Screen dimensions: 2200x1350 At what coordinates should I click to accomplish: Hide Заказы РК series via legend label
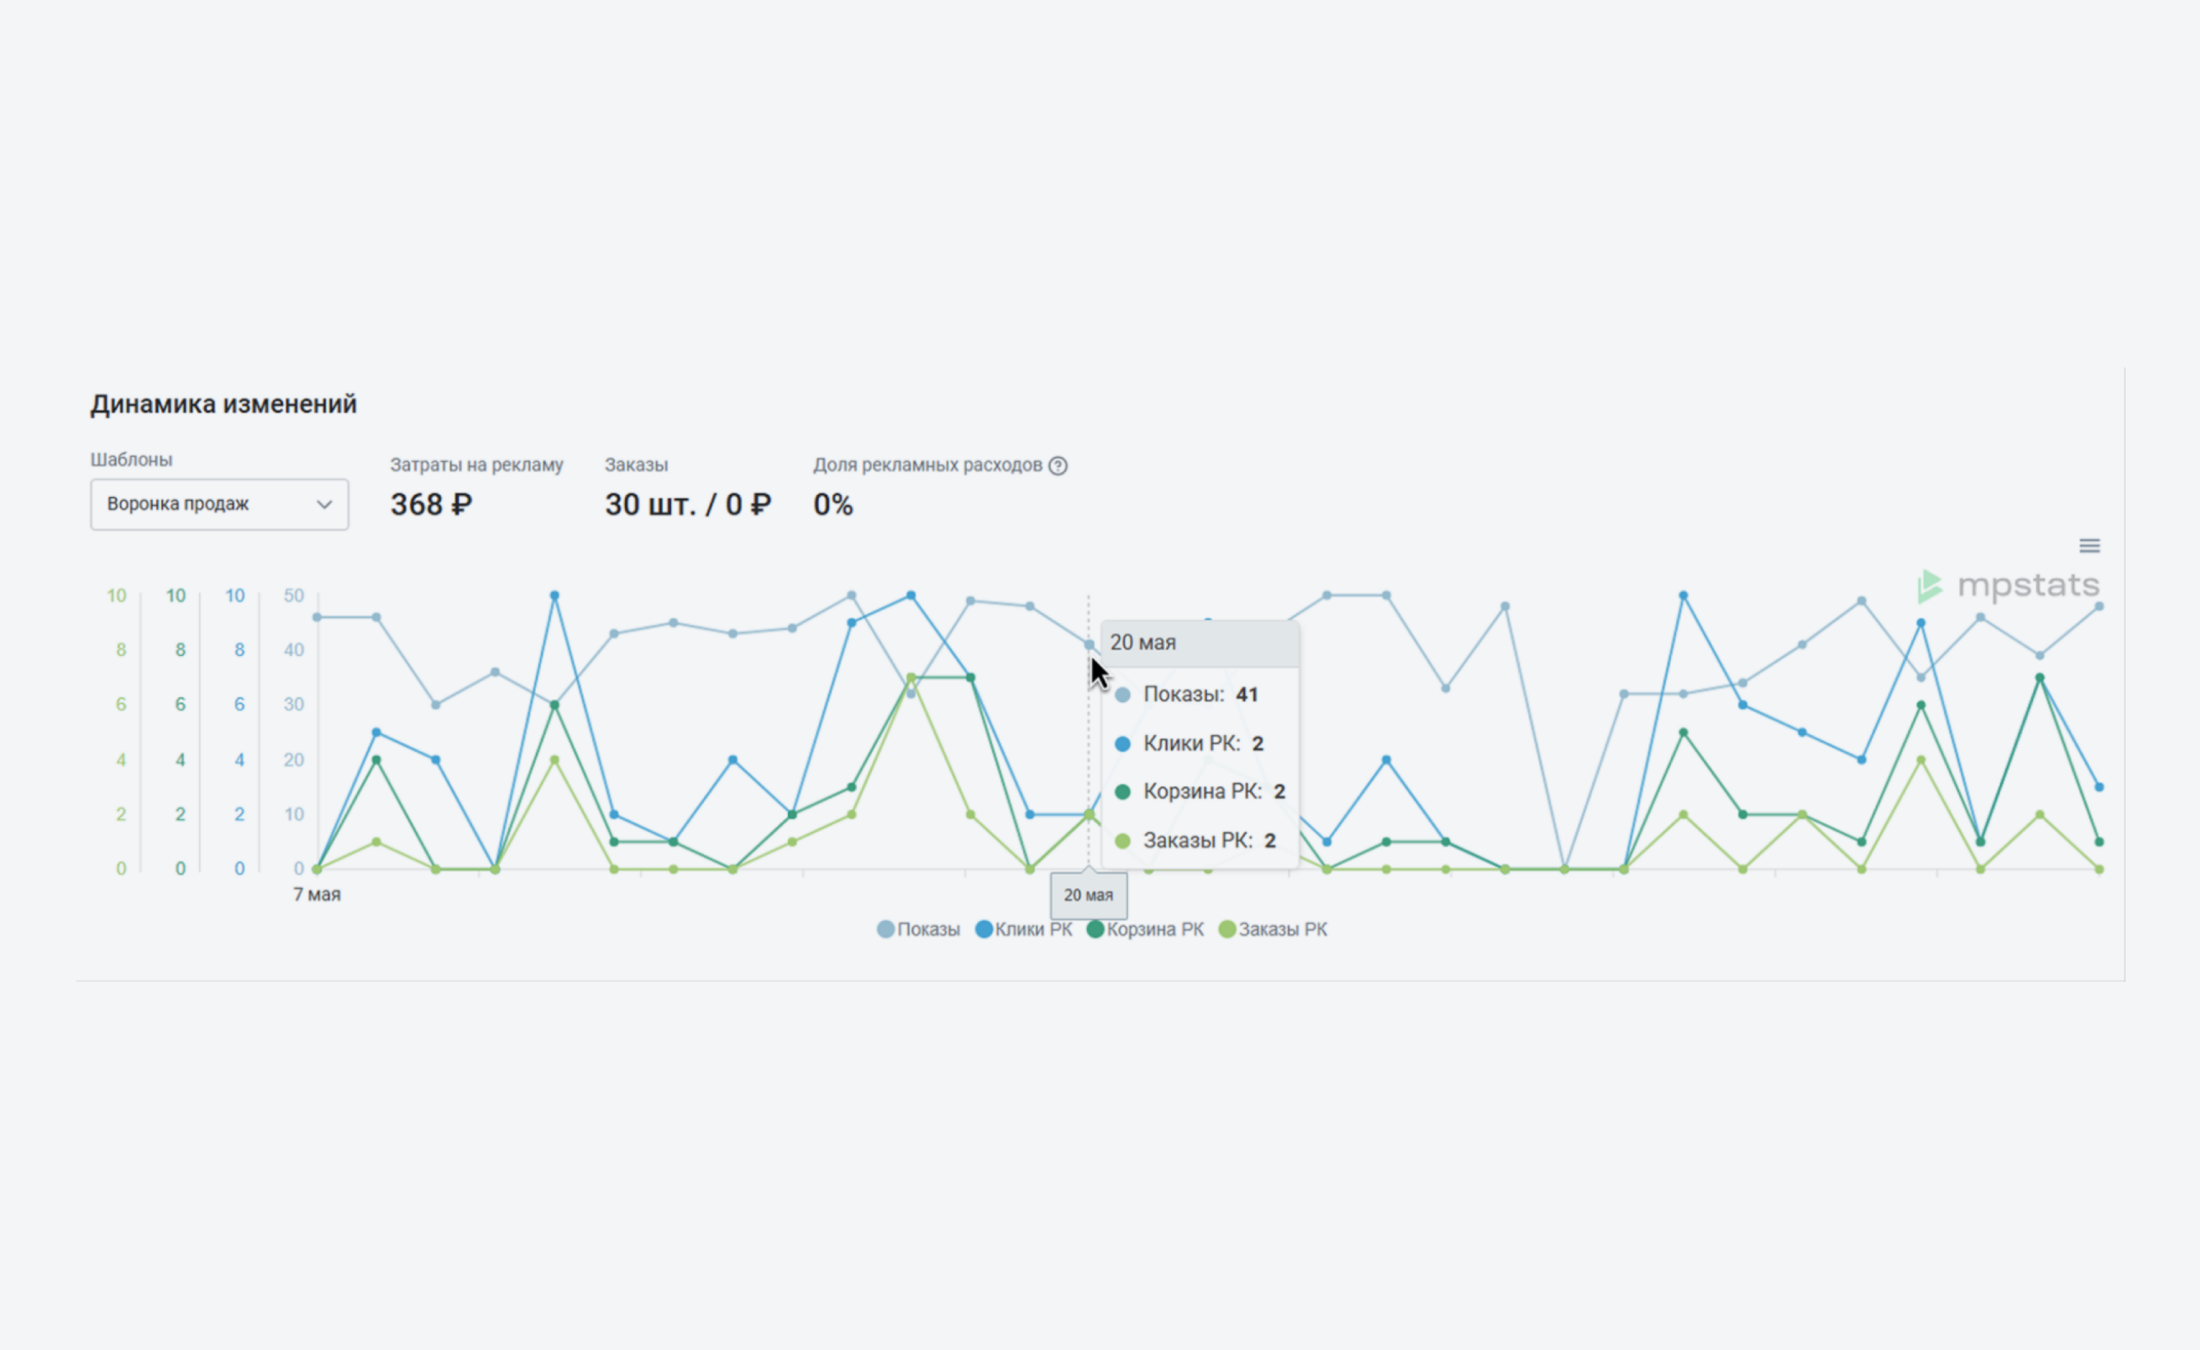point(1283,930)
